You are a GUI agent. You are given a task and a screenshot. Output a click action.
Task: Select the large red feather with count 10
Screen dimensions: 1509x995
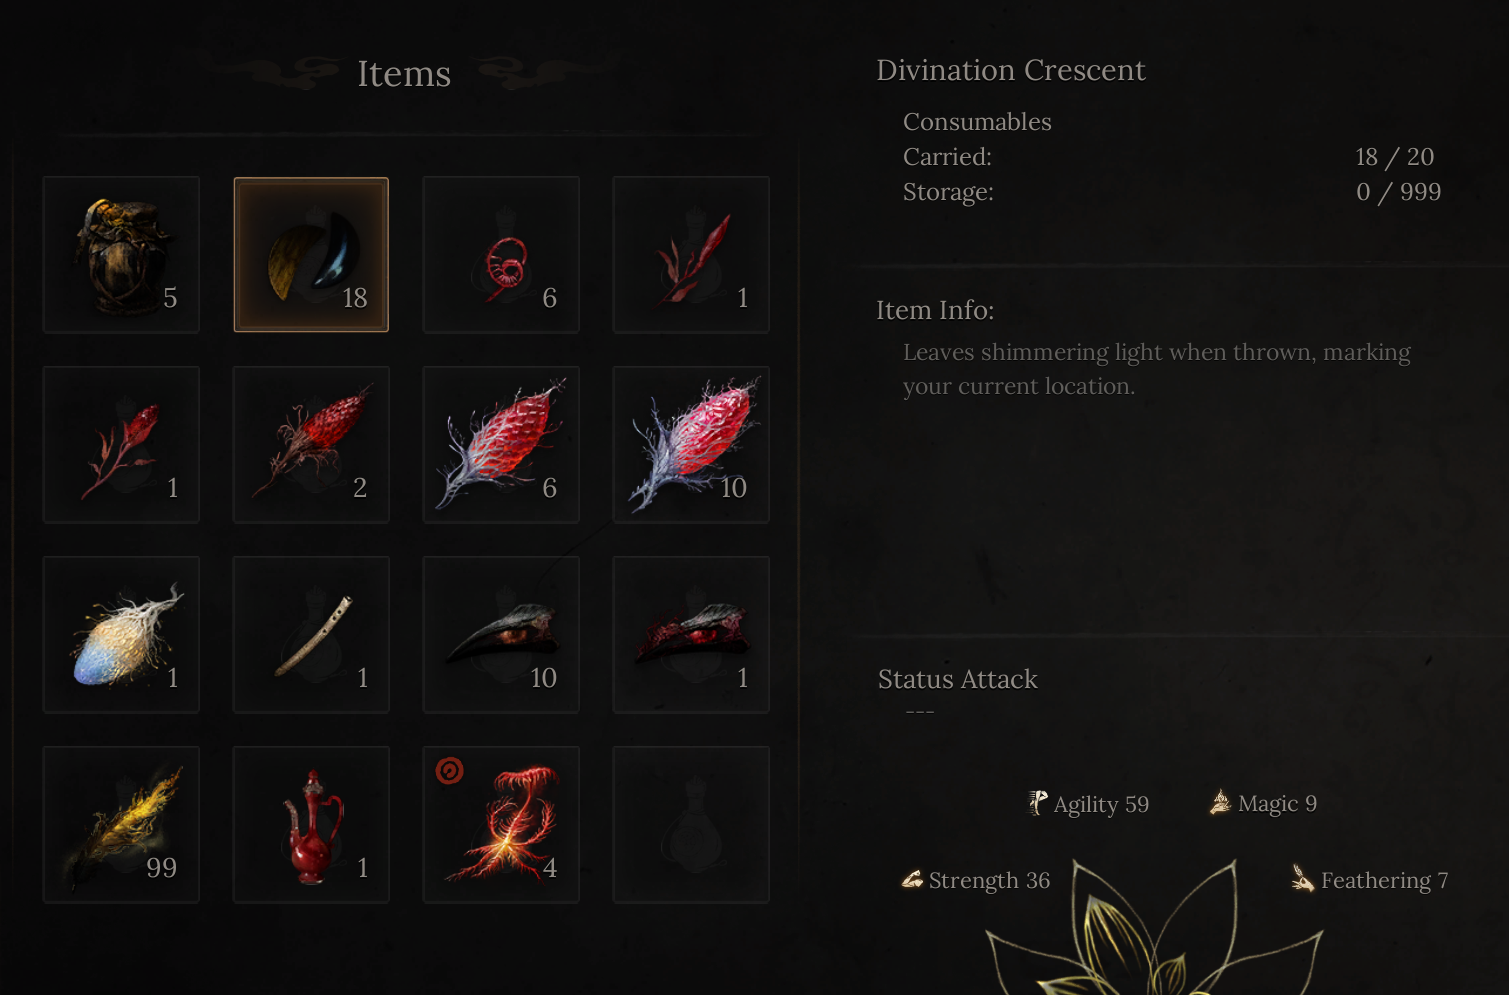pos(691,445)
